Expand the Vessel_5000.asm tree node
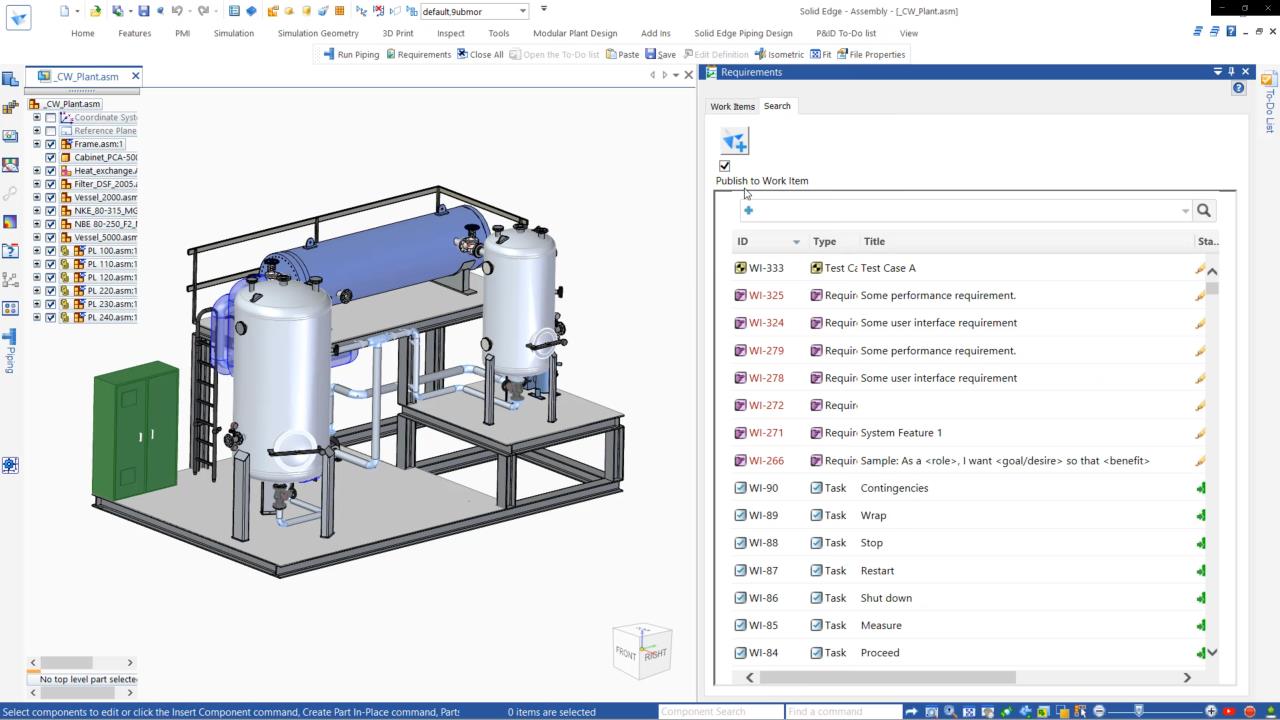This screenshot has width=1280, height=720. 37,237
